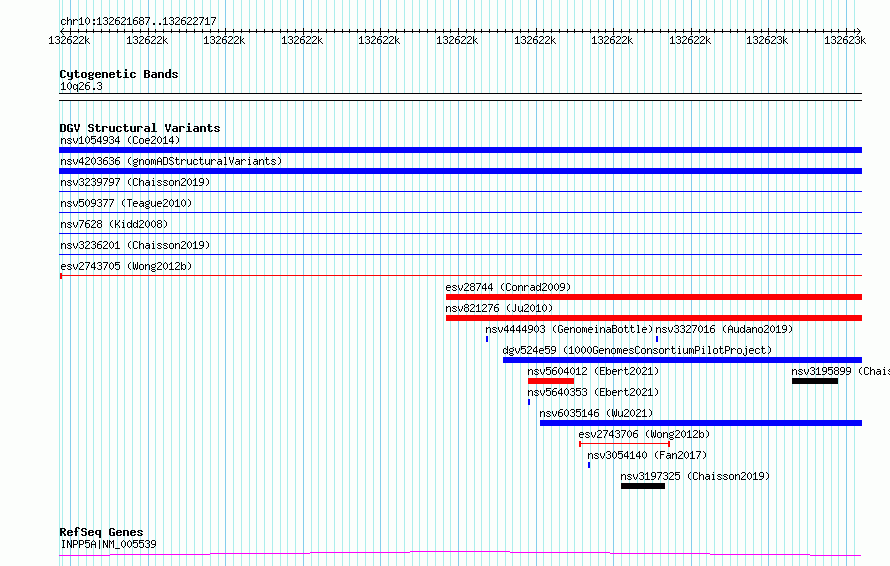Open the nsv7628 (Kidd2008) variant
This screenshot has height=566, width=890.
click(114, 224)
